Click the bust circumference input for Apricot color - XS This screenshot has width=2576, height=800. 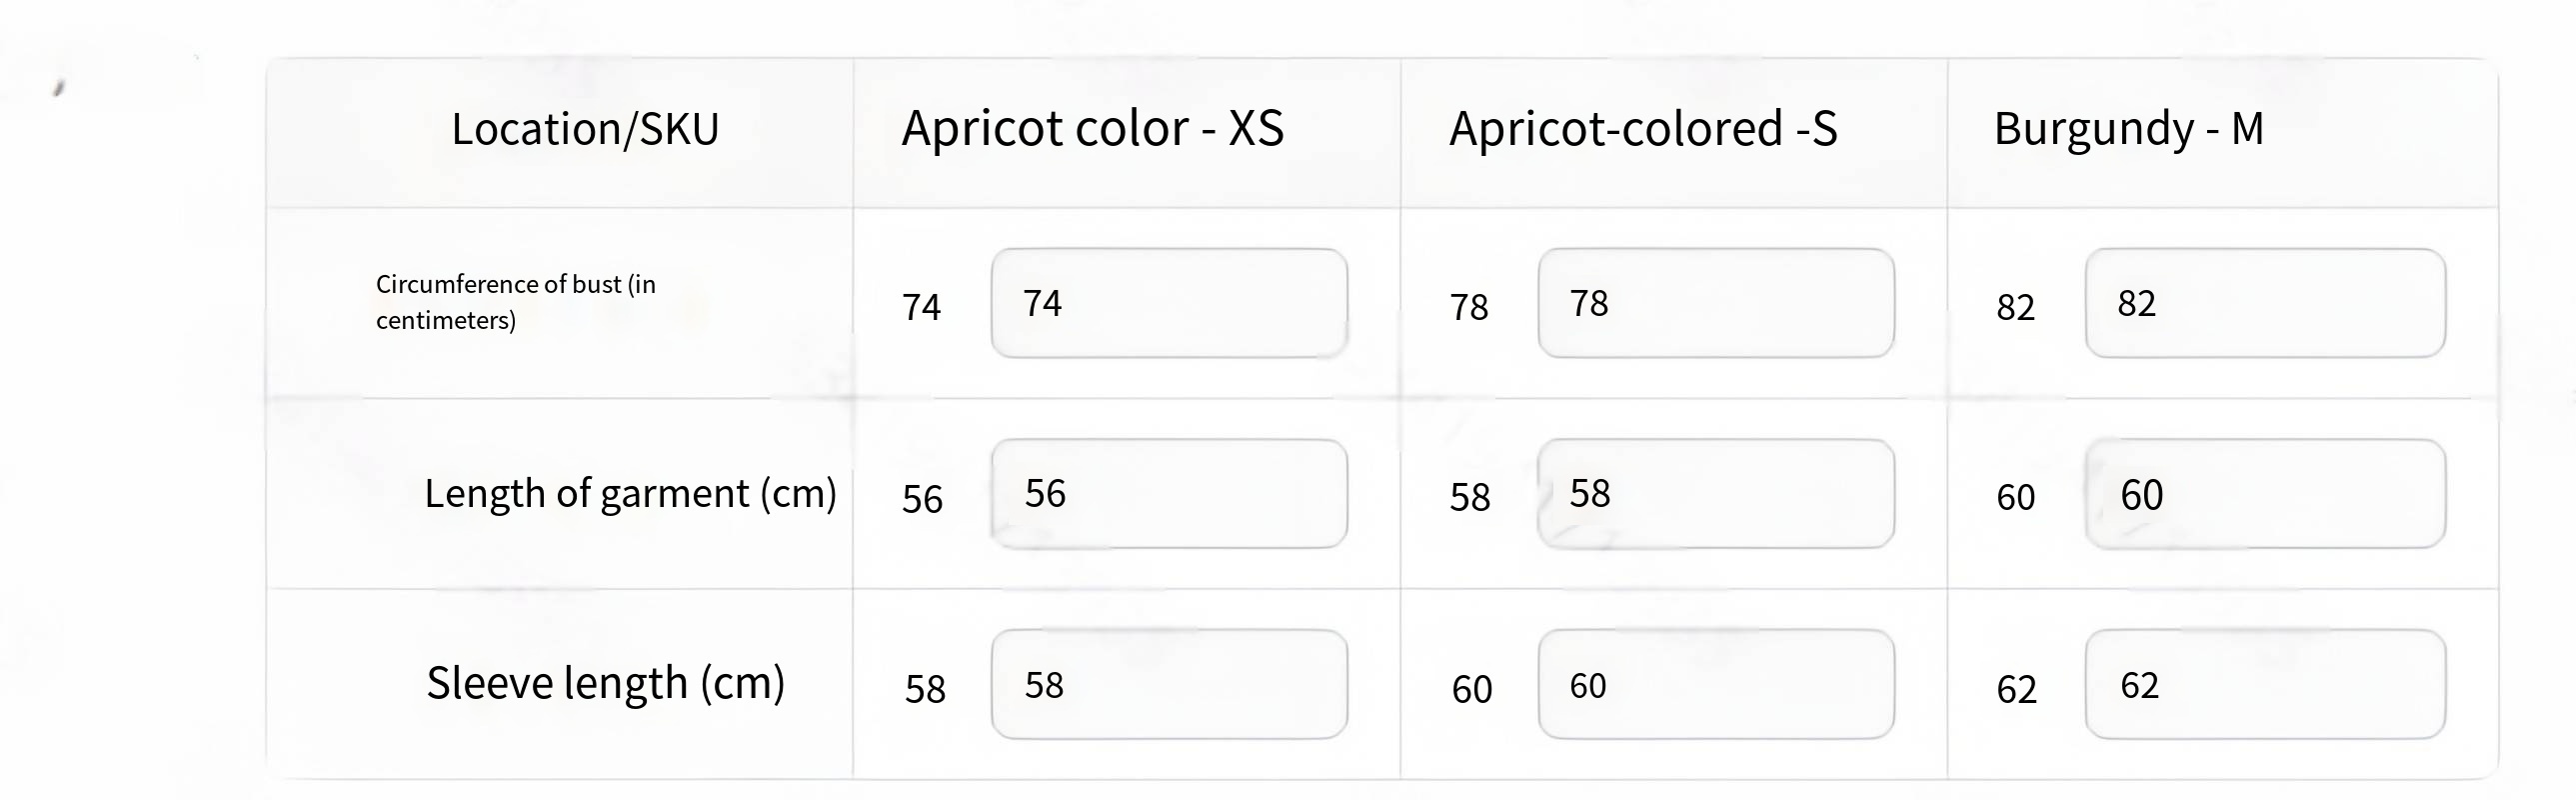pos(1168,303)
